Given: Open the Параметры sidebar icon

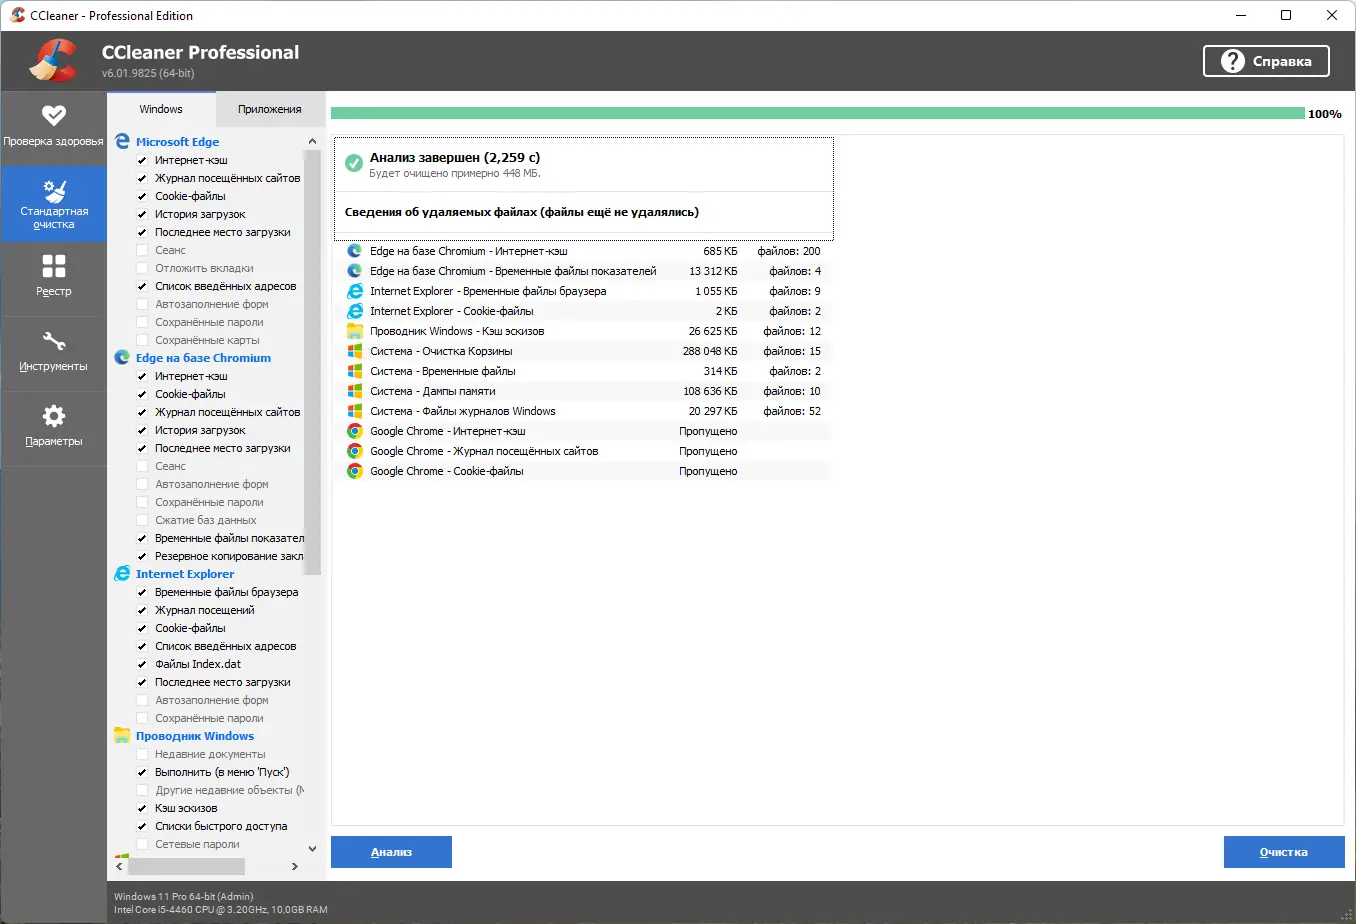Looking at the screenshot, I should coord(54,428).
